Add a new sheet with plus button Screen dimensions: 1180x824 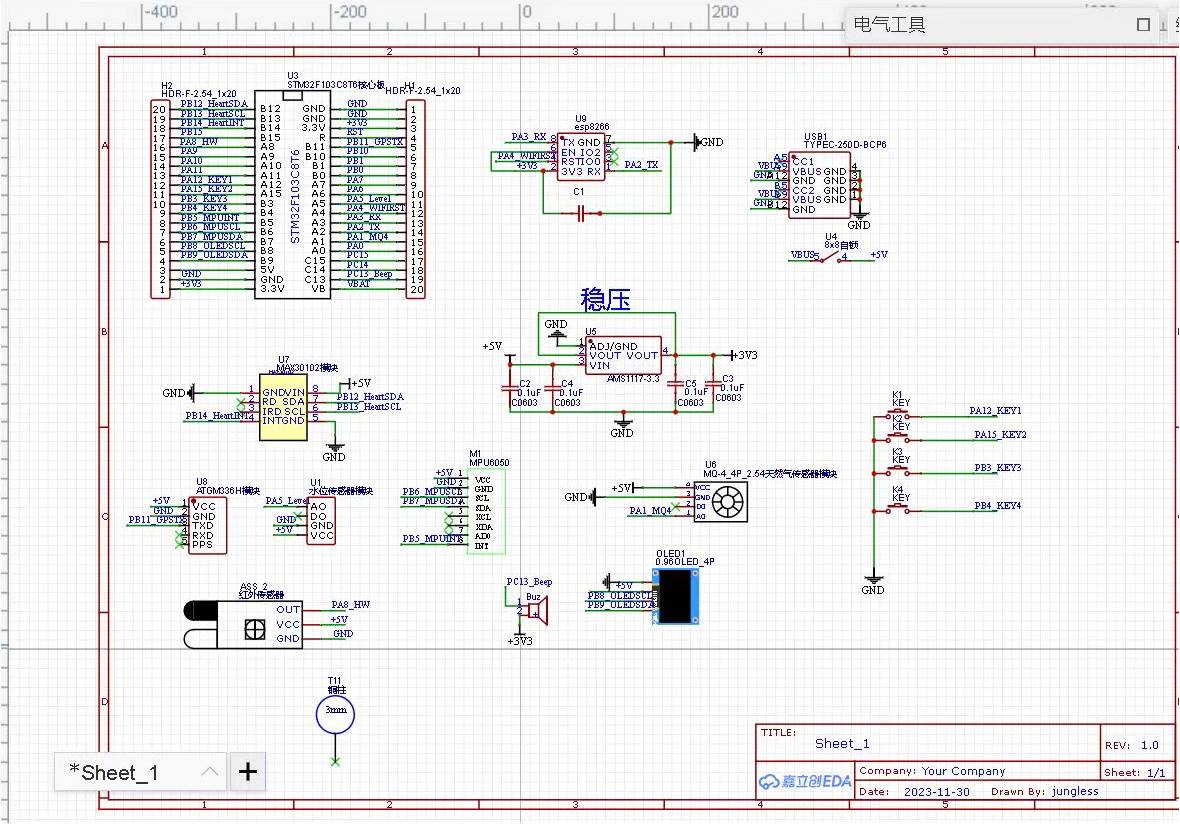pyautogui.click(x=248, y=772)
